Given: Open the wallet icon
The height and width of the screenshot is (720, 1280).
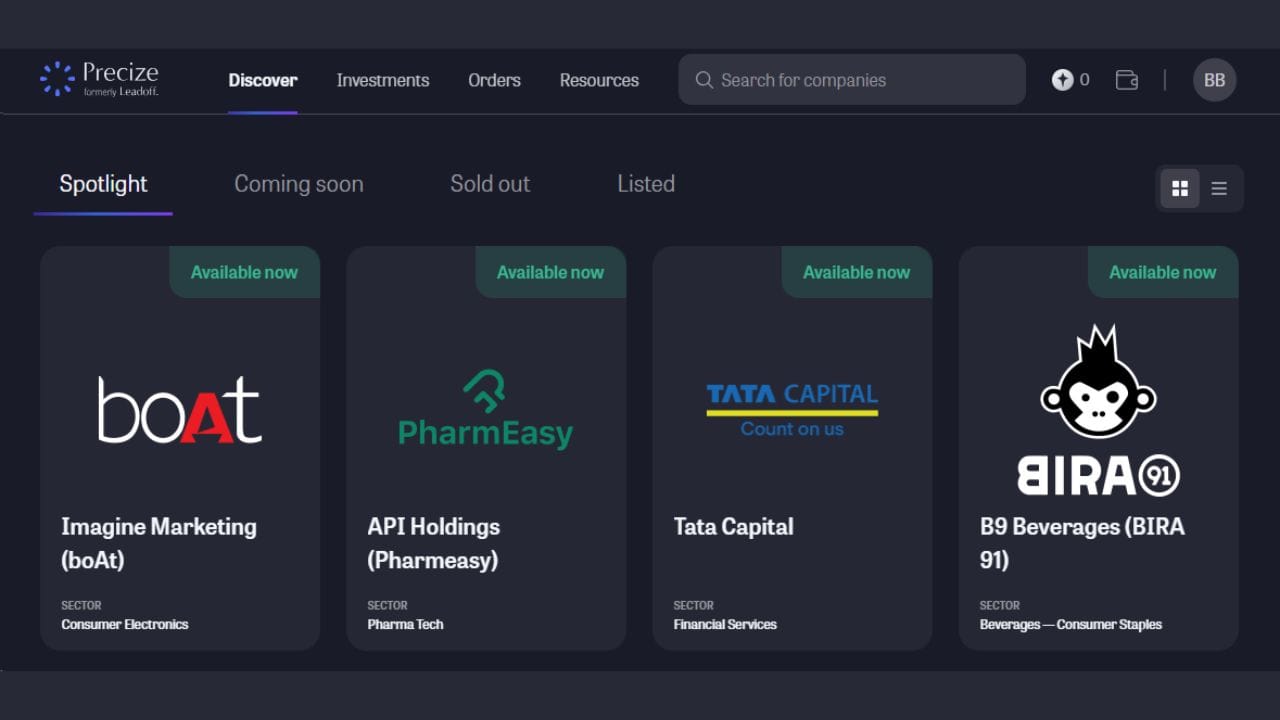Looking at the screenshot, I should (x=1127, y=80).
